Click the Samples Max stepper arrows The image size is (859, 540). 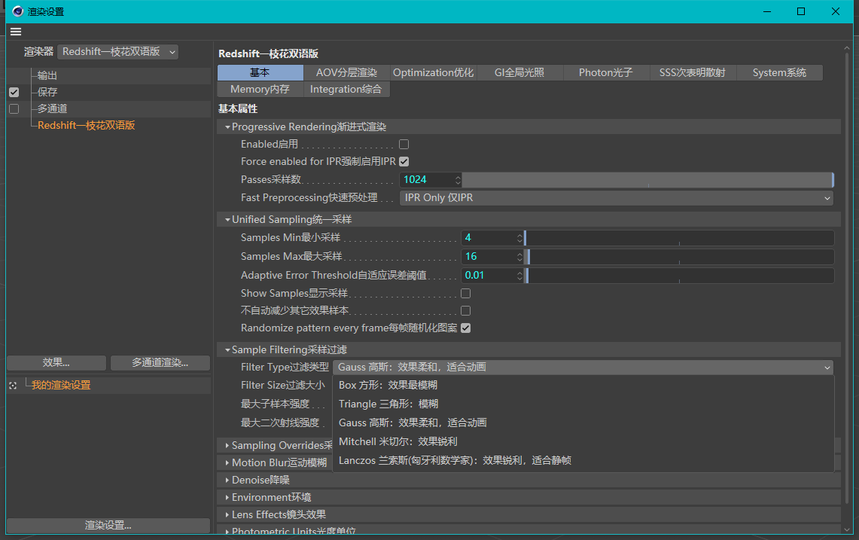click(520, 256)
